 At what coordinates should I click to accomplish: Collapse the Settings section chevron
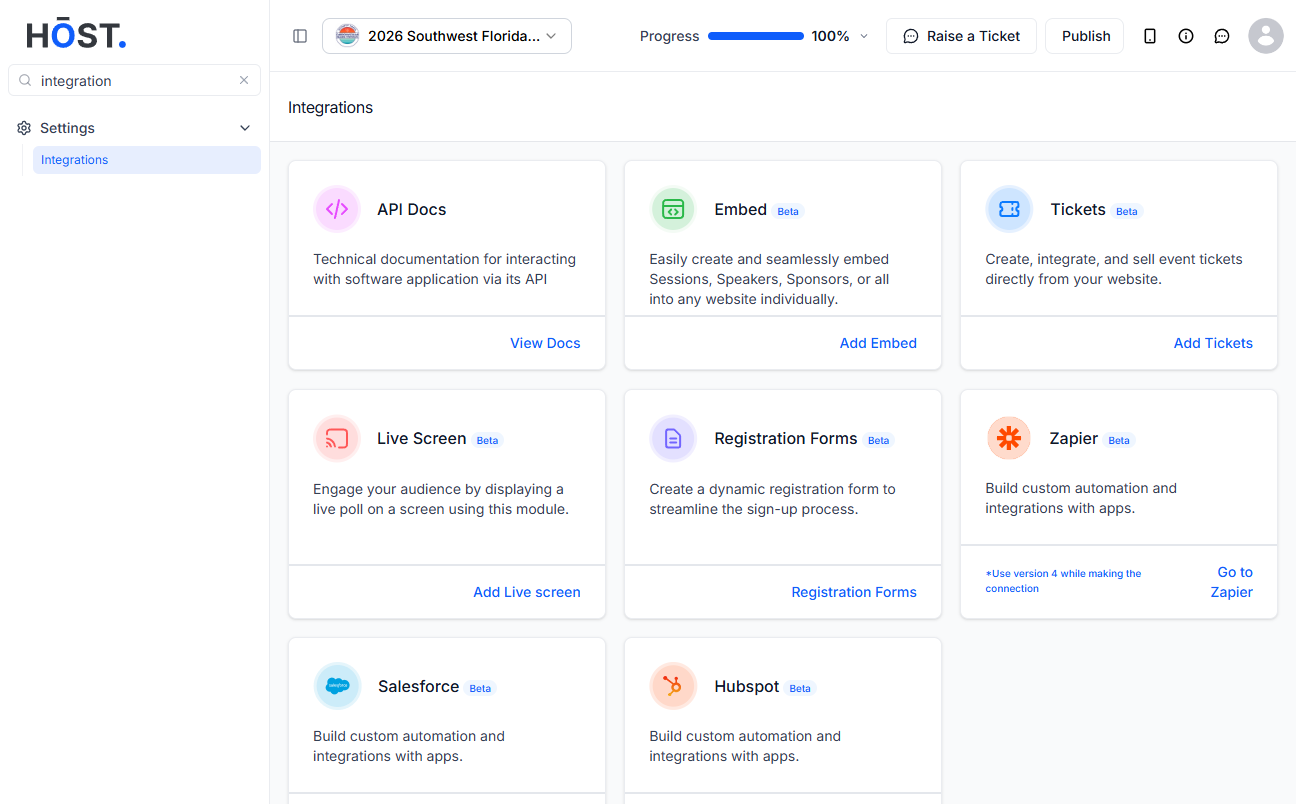tap(245, 128)
